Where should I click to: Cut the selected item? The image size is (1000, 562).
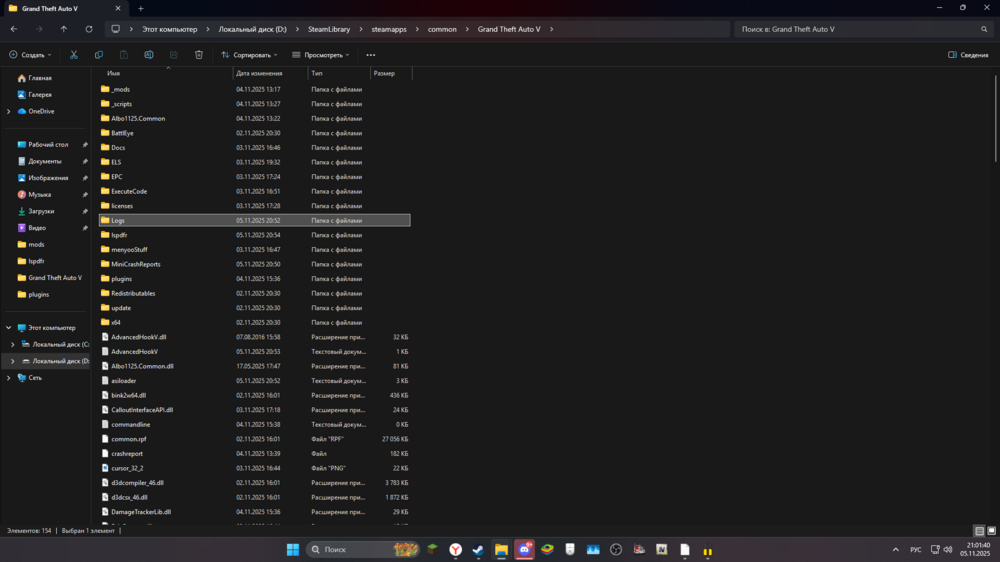click(74, 55)
